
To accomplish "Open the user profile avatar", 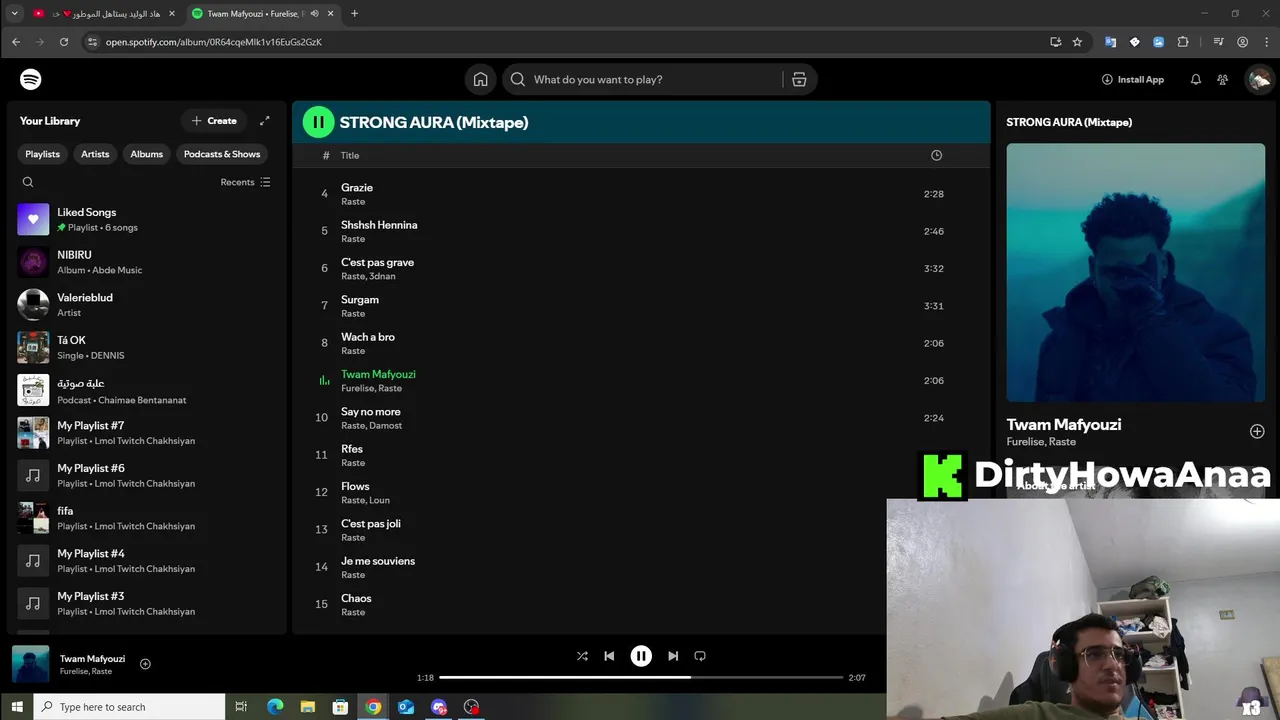I will pos(1259,79).
